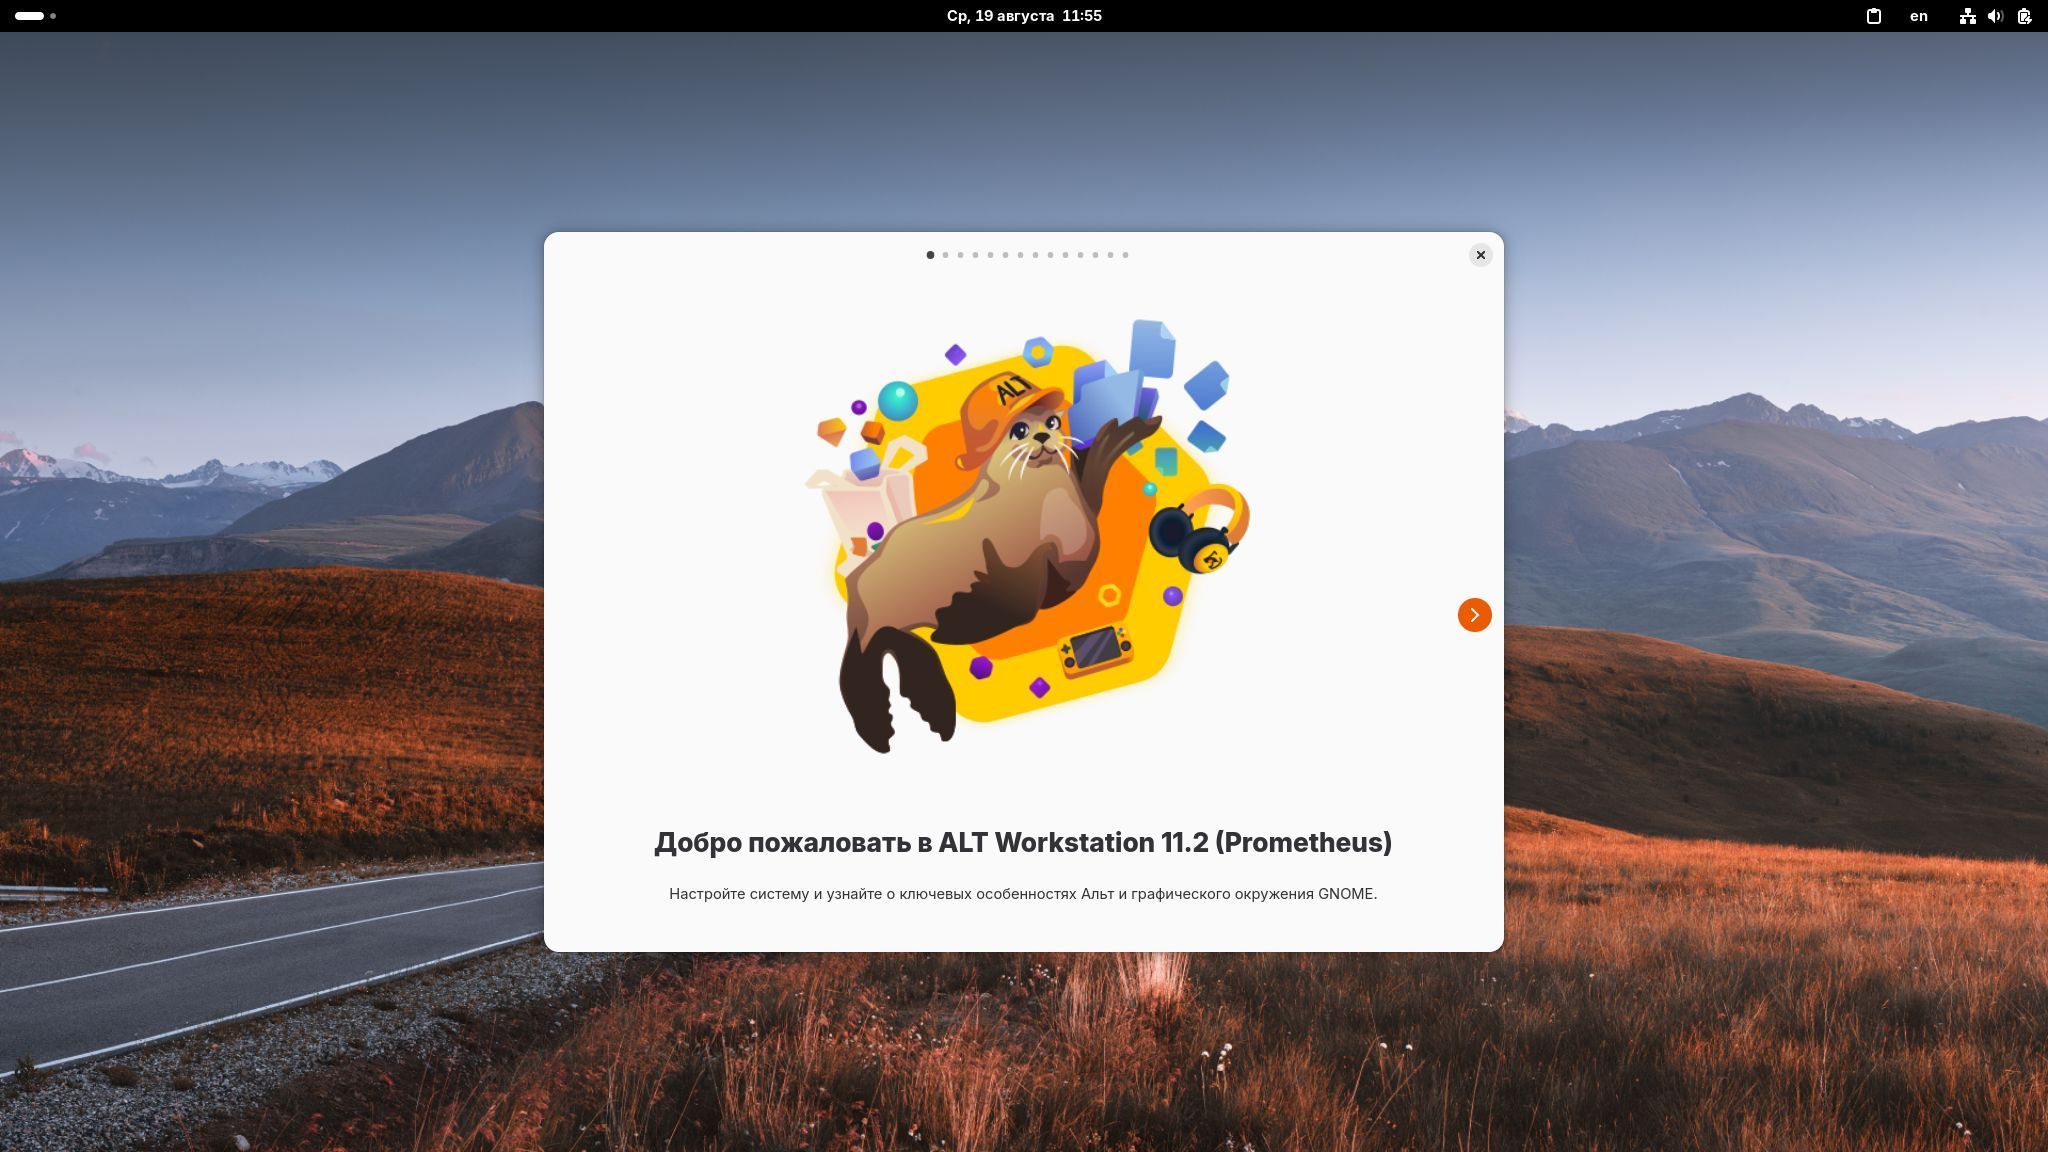Close the ALT Workstation welcome dialog
This screenshot has height=1152, width=2048.
1481,255
